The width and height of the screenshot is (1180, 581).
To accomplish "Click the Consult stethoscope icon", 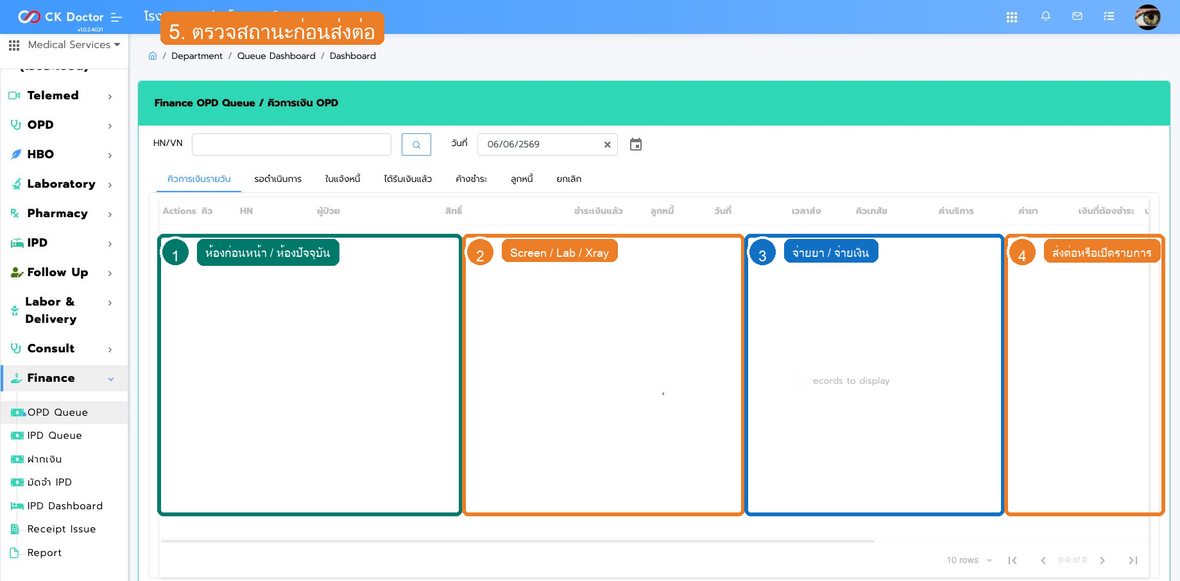I will click(15, 348).
